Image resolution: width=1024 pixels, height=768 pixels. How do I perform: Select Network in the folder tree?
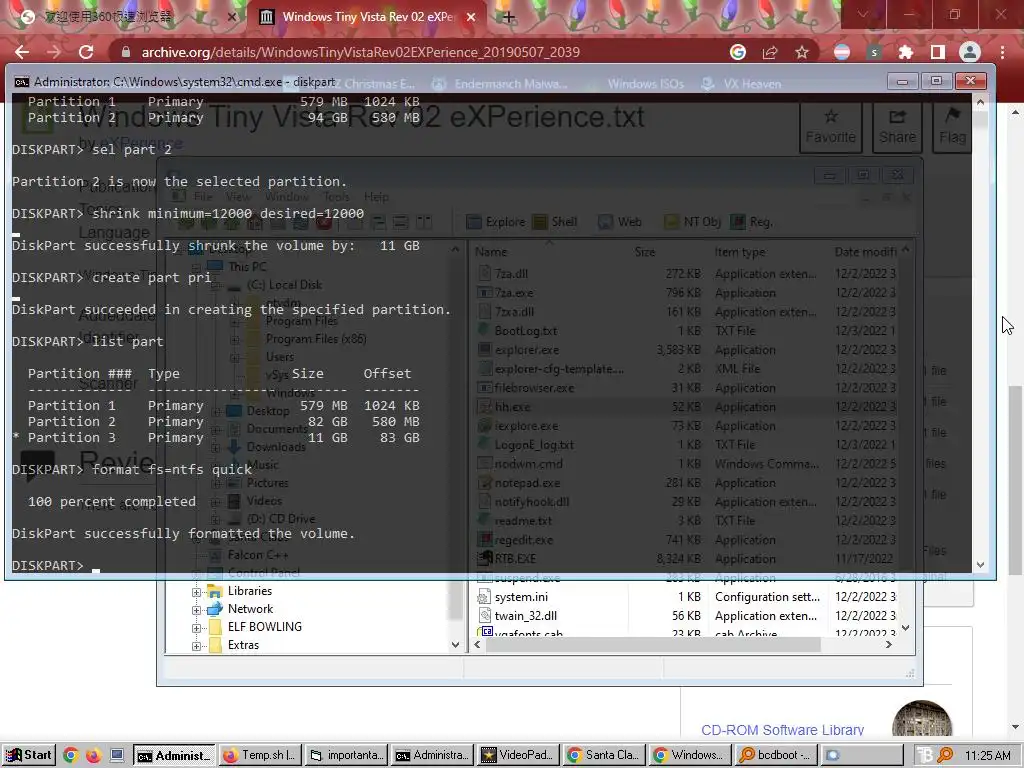(250, 609)
